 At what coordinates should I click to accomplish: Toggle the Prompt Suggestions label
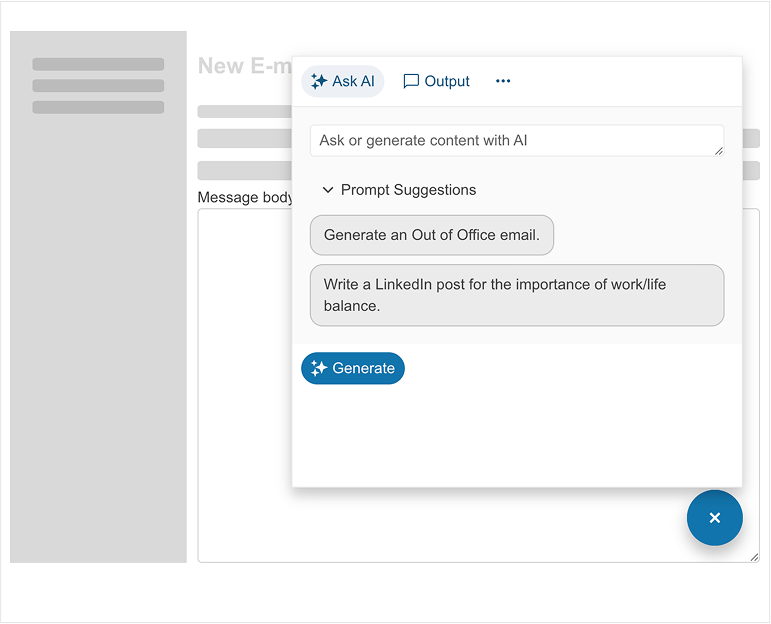tap(408, 190)
